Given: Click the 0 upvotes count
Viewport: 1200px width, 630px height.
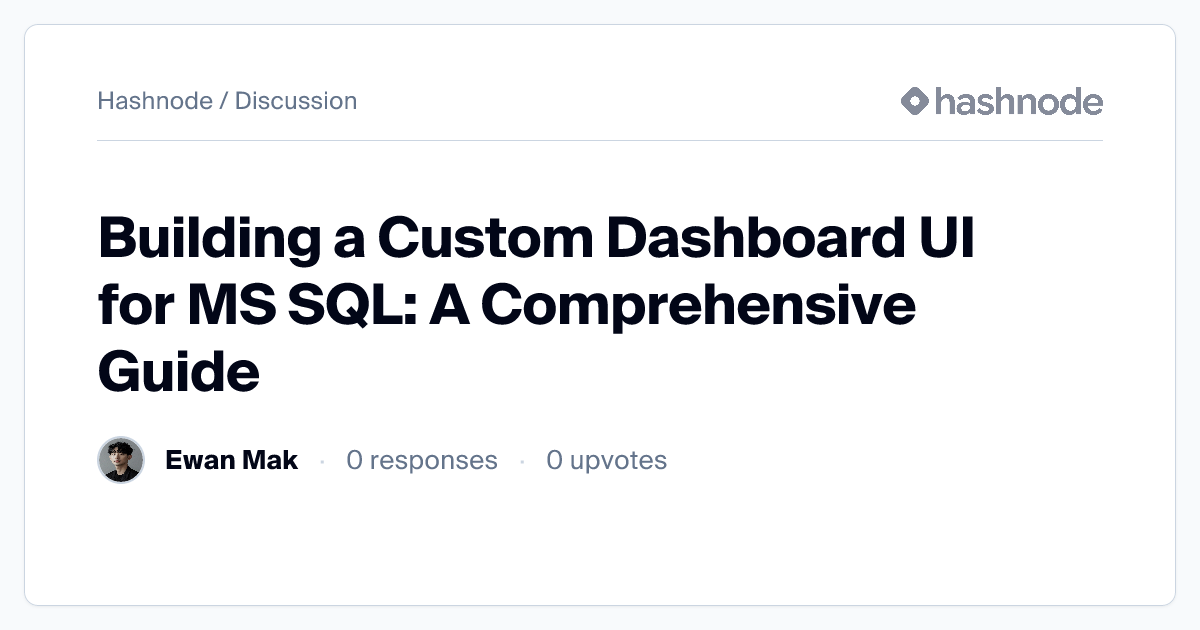Looking at the screenshot, I should [606, 460].
